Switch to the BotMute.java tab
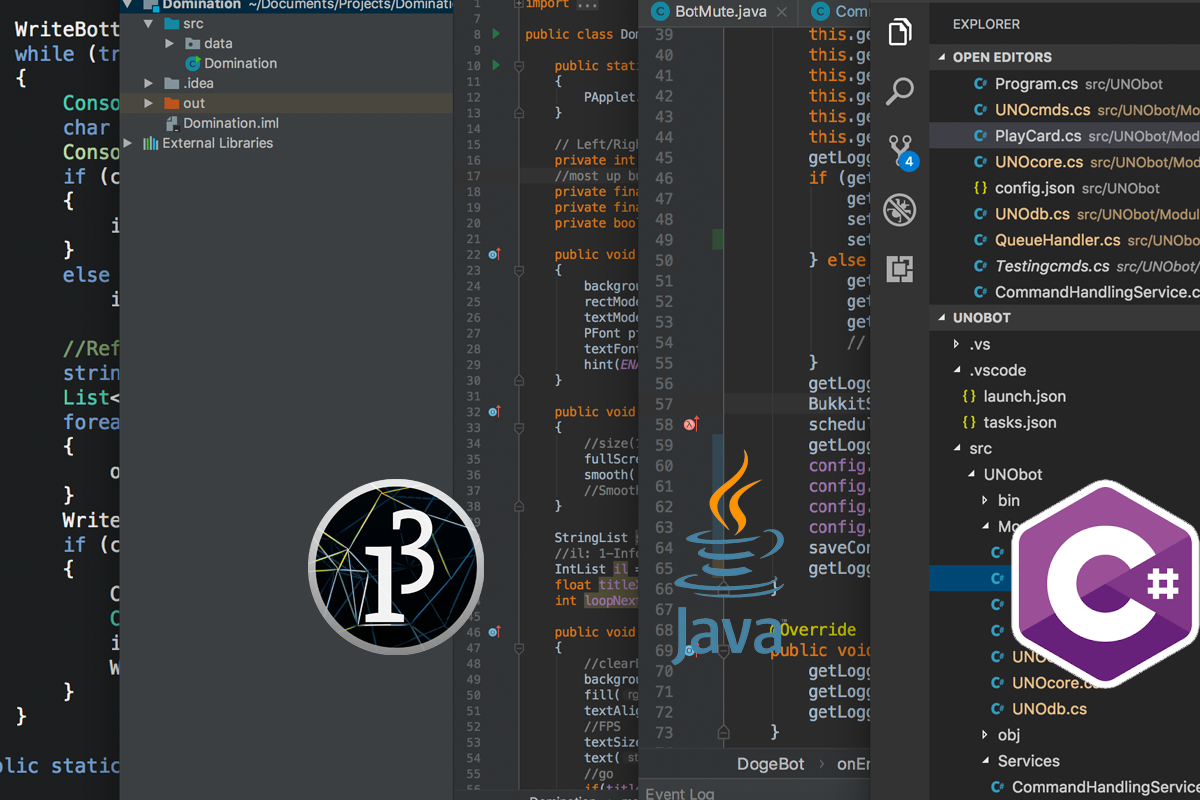 [721, 12]
